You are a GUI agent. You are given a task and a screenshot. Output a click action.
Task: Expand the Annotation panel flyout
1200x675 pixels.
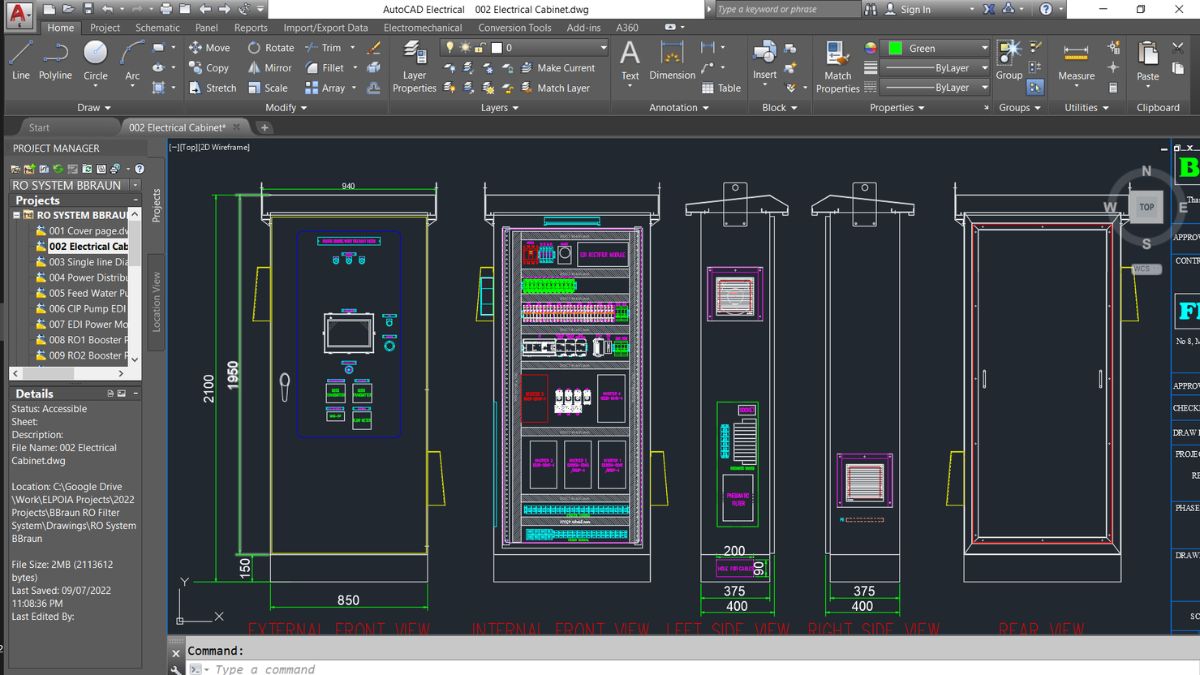point(679,107)
